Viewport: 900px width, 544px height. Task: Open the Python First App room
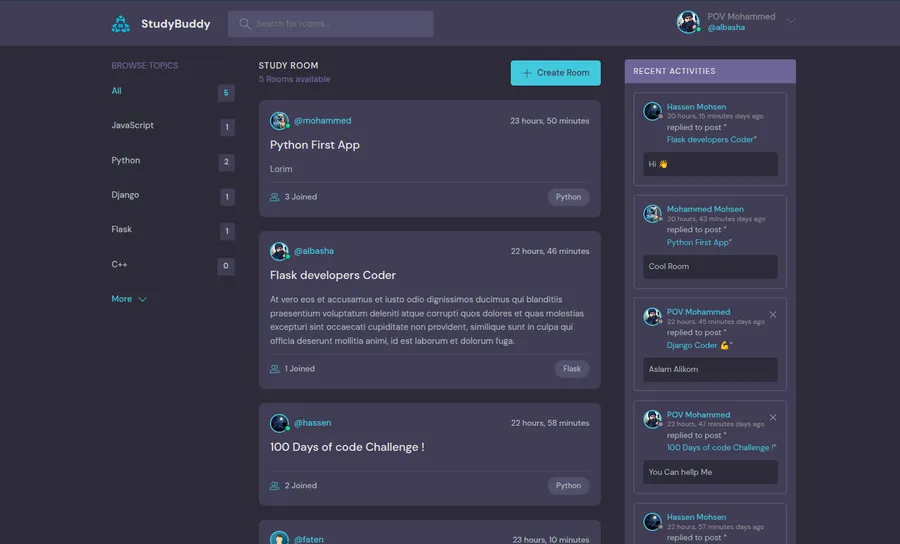(315, 145)
